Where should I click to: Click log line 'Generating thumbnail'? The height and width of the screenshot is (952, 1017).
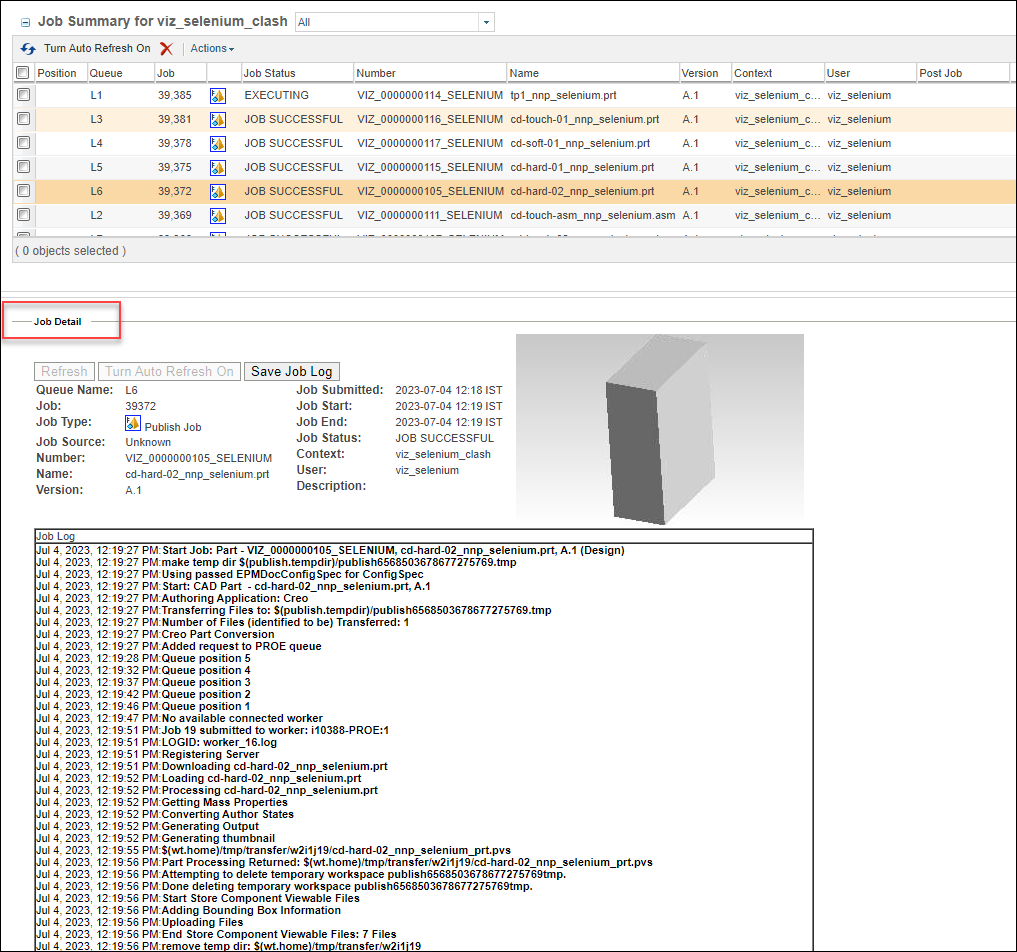(218, 839)
